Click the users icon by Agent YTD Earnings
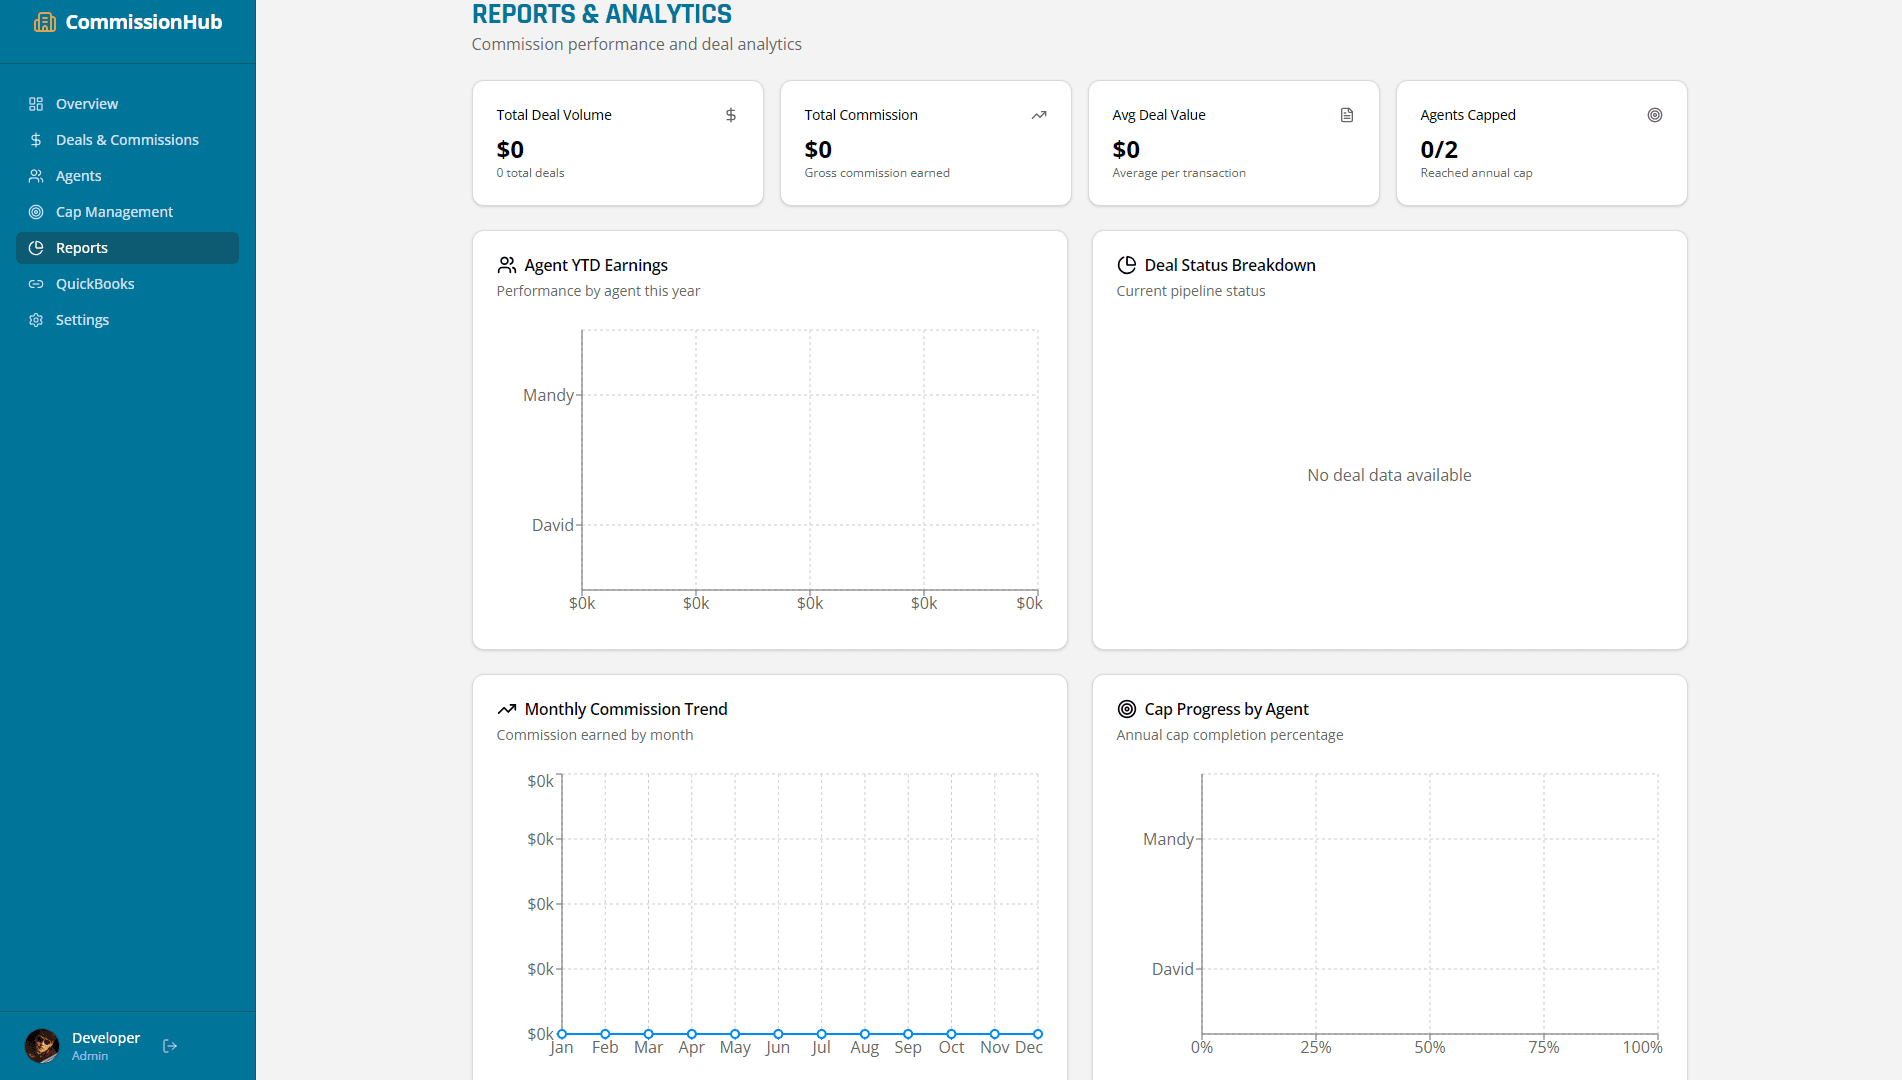The height and width of the screenshot is (1080, 1902). (507, 265)
